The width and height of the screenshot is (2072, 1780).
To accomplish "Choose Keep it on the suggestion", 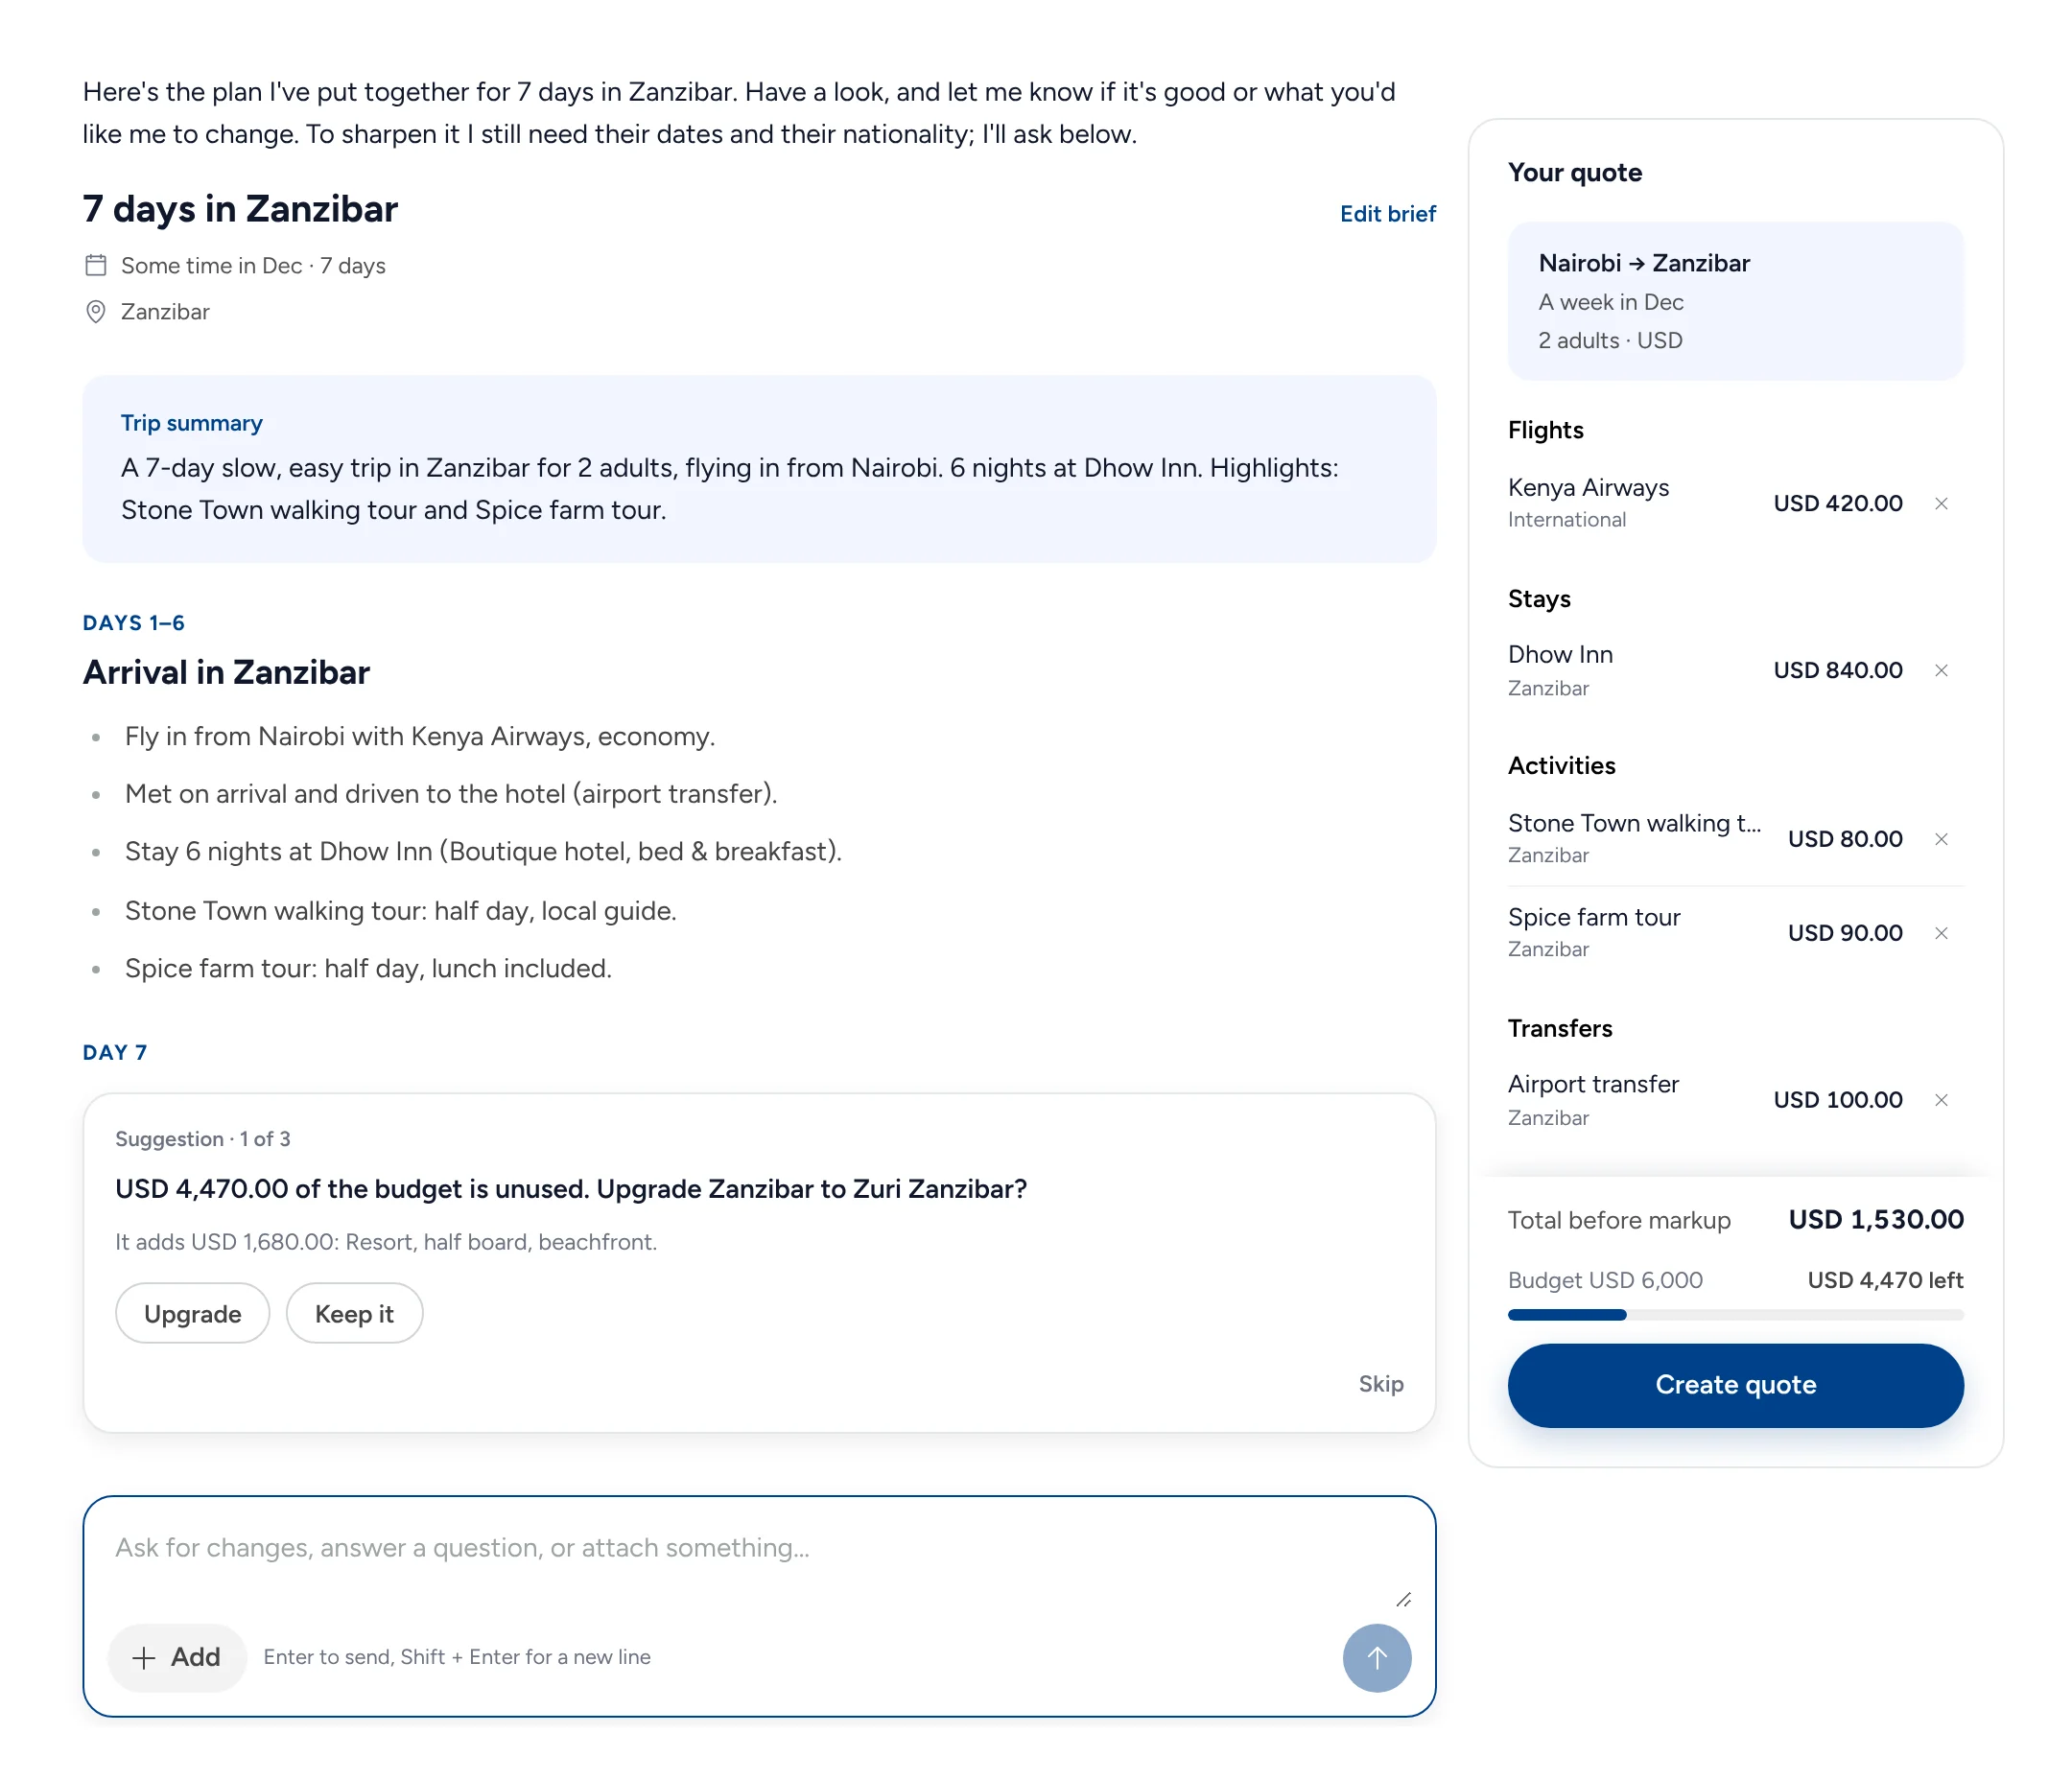I will (x=354, y=1313).
